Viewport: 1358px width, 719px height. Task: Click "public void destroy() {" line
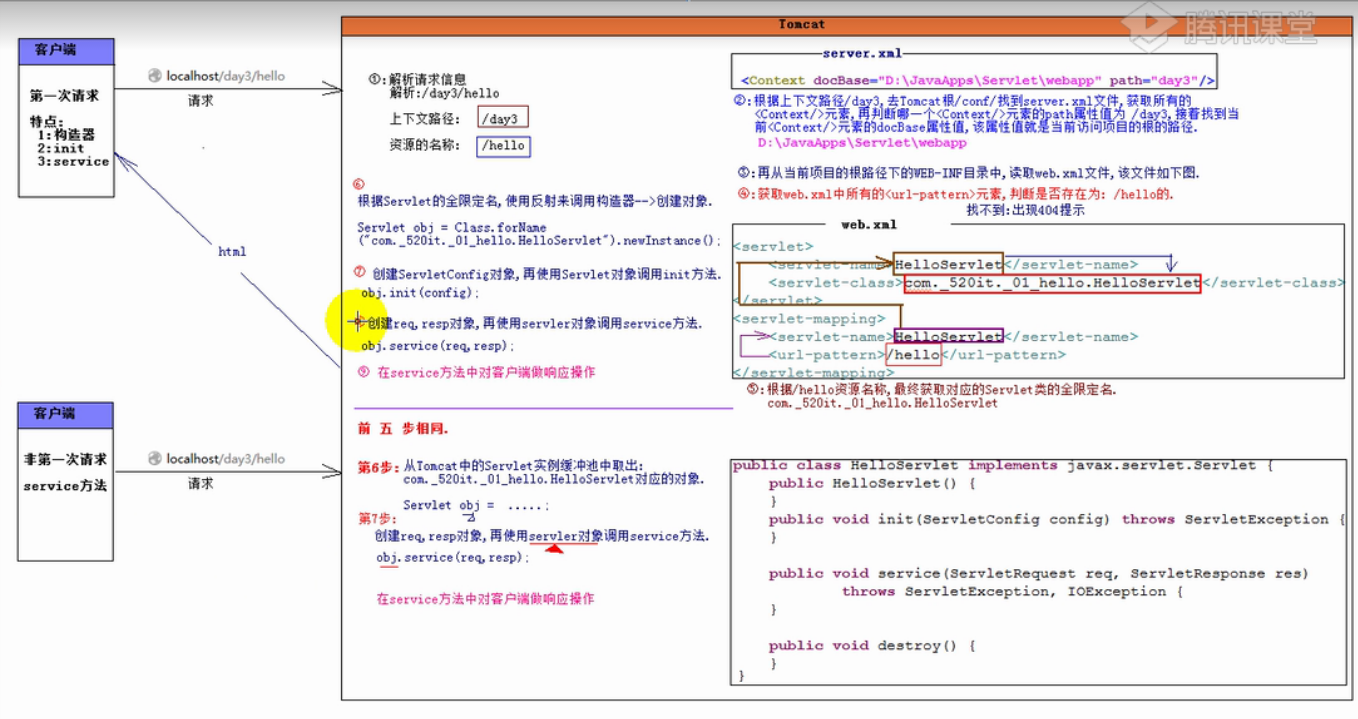pos(871,645)
